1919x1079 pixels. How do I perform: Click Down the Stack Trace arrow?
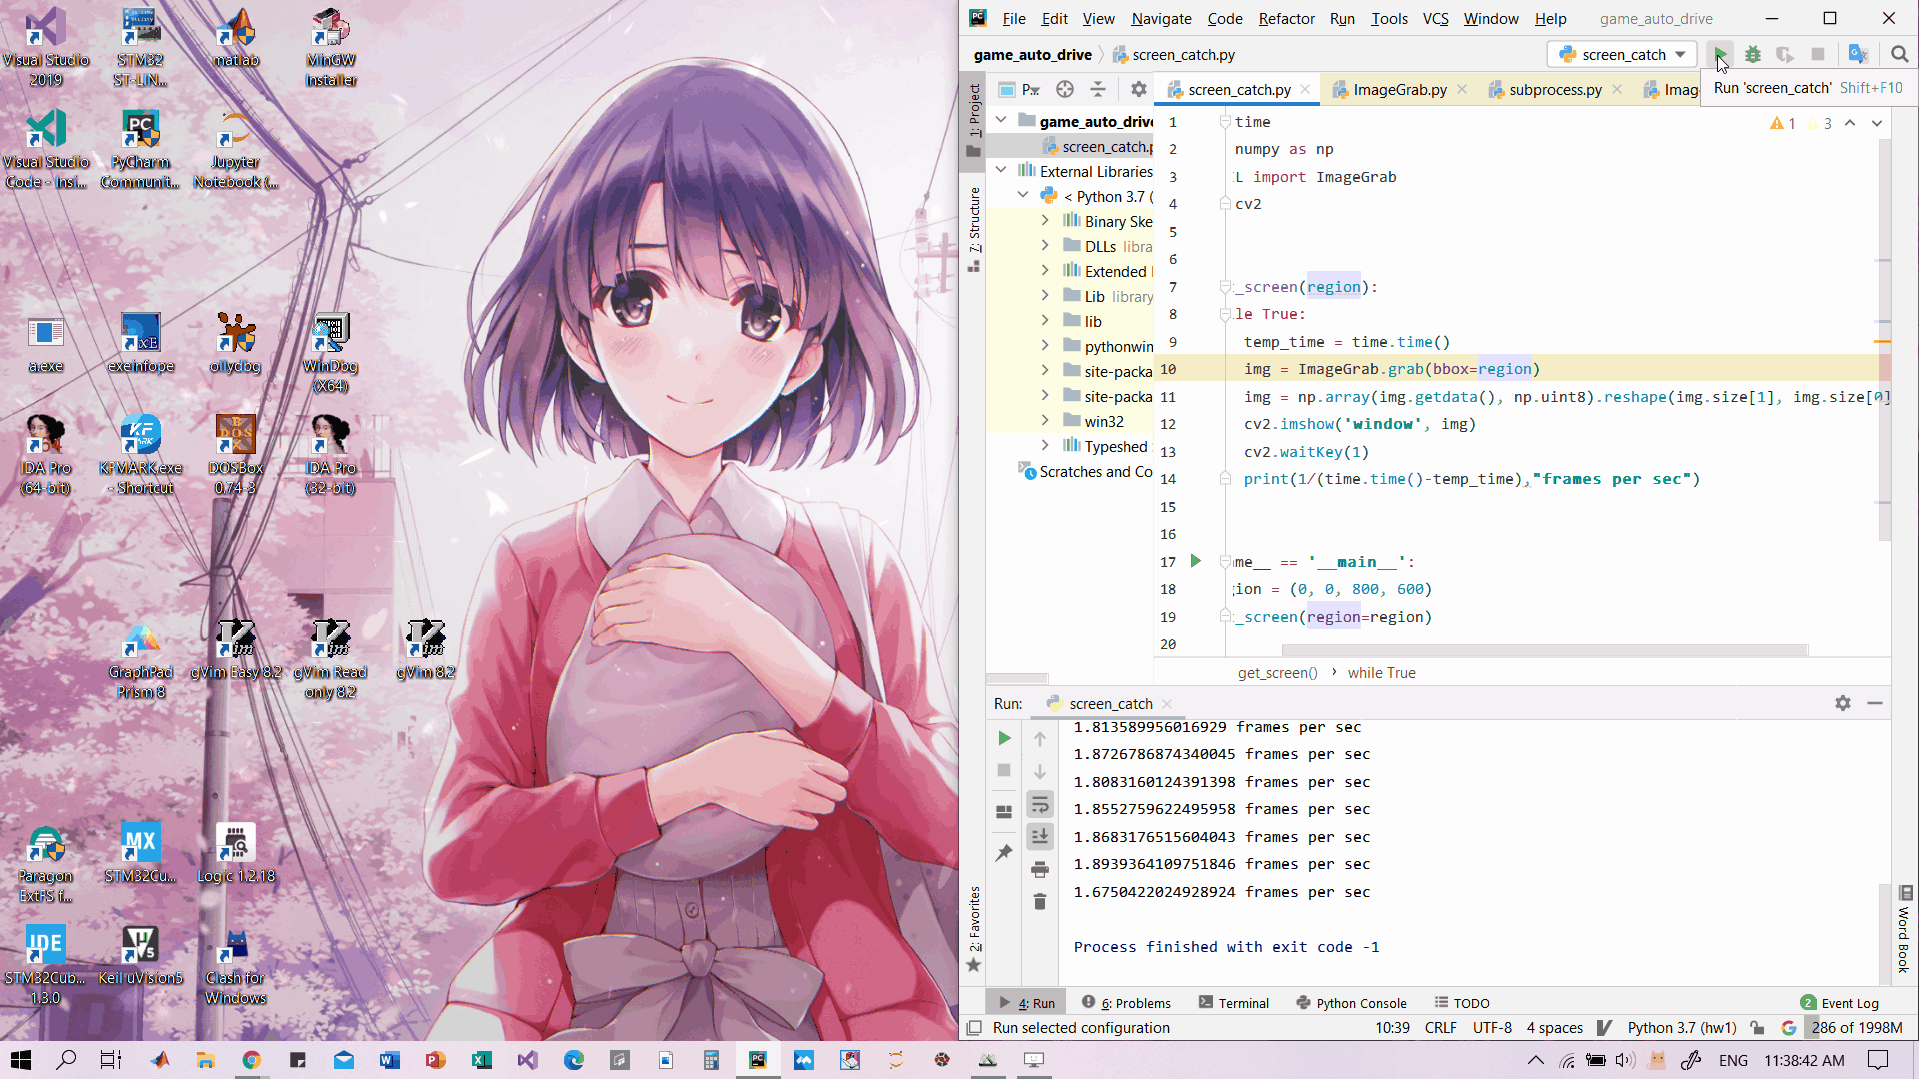coord(1040,771)
